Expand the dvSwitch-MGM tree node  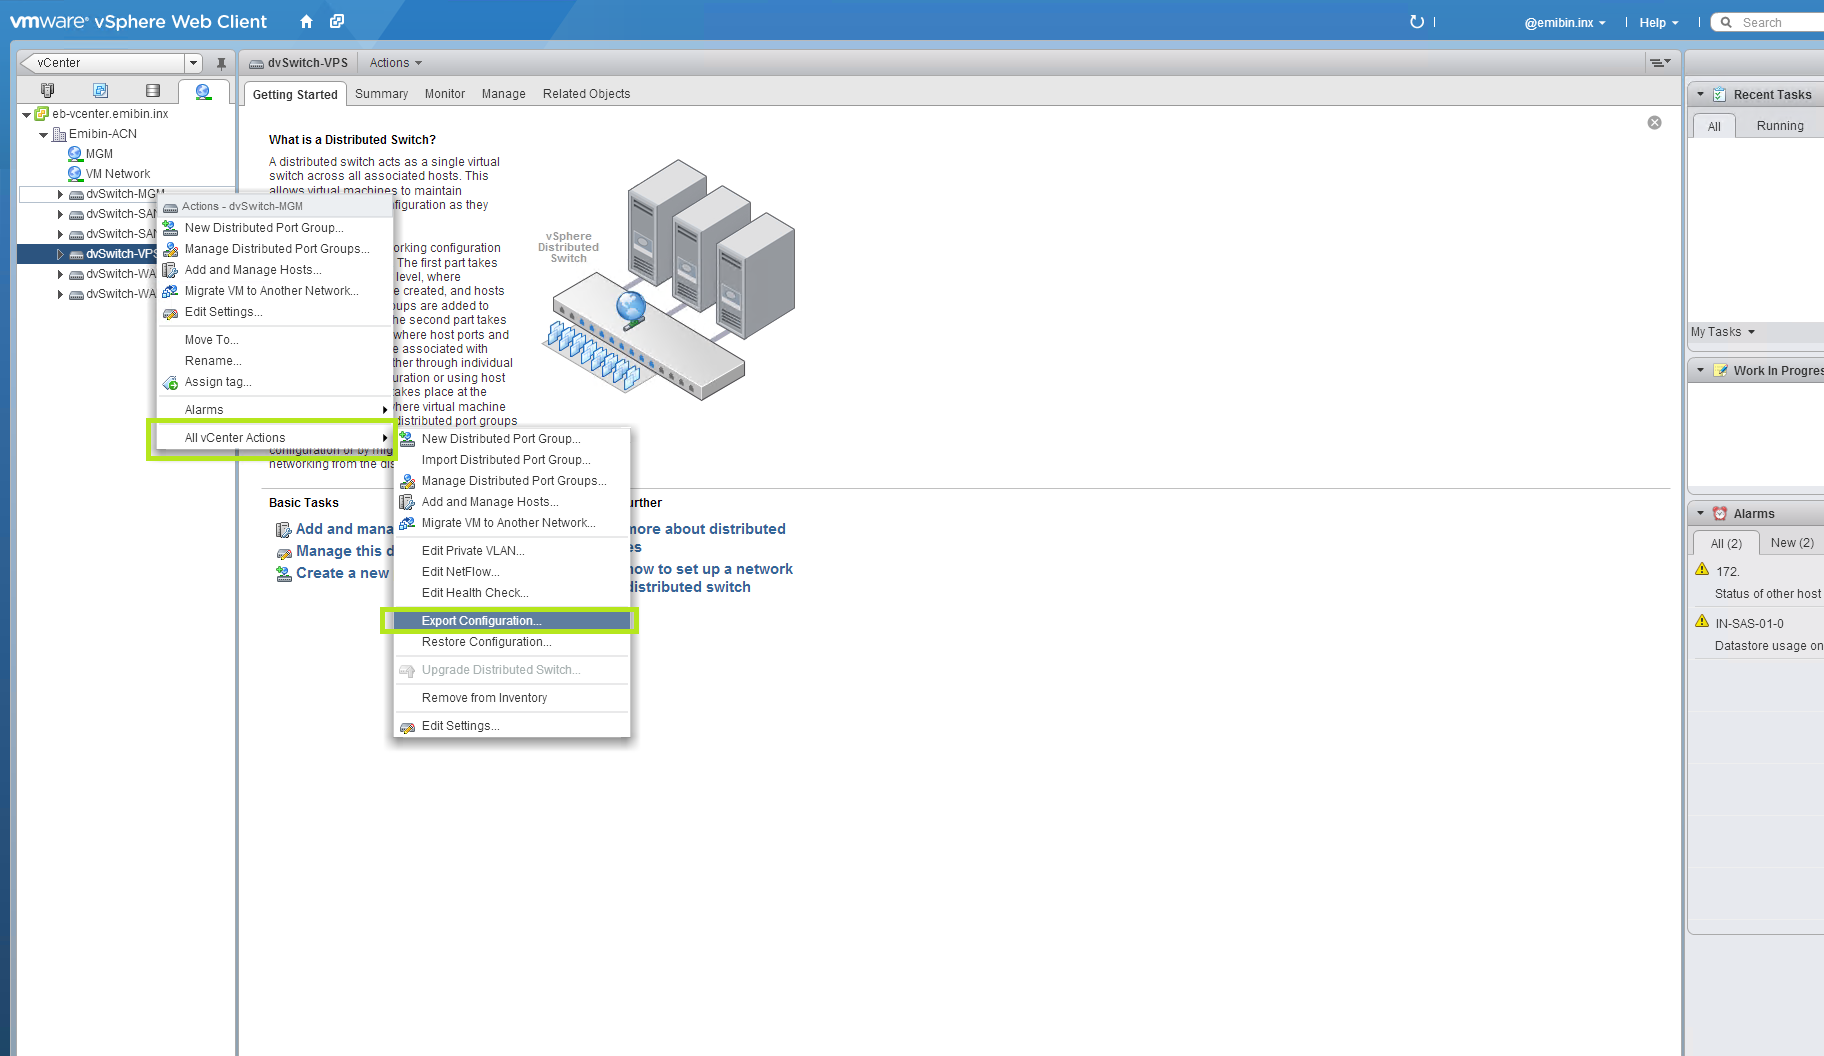[x=60, y=194]
